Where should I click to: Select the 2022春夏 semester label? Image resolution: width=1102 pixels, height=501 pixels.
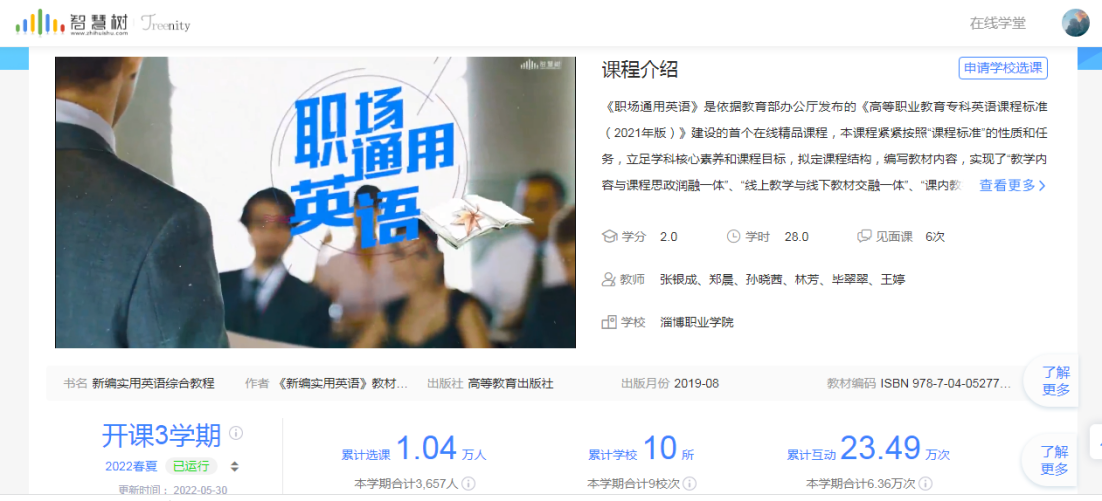[x=132, y=467]
